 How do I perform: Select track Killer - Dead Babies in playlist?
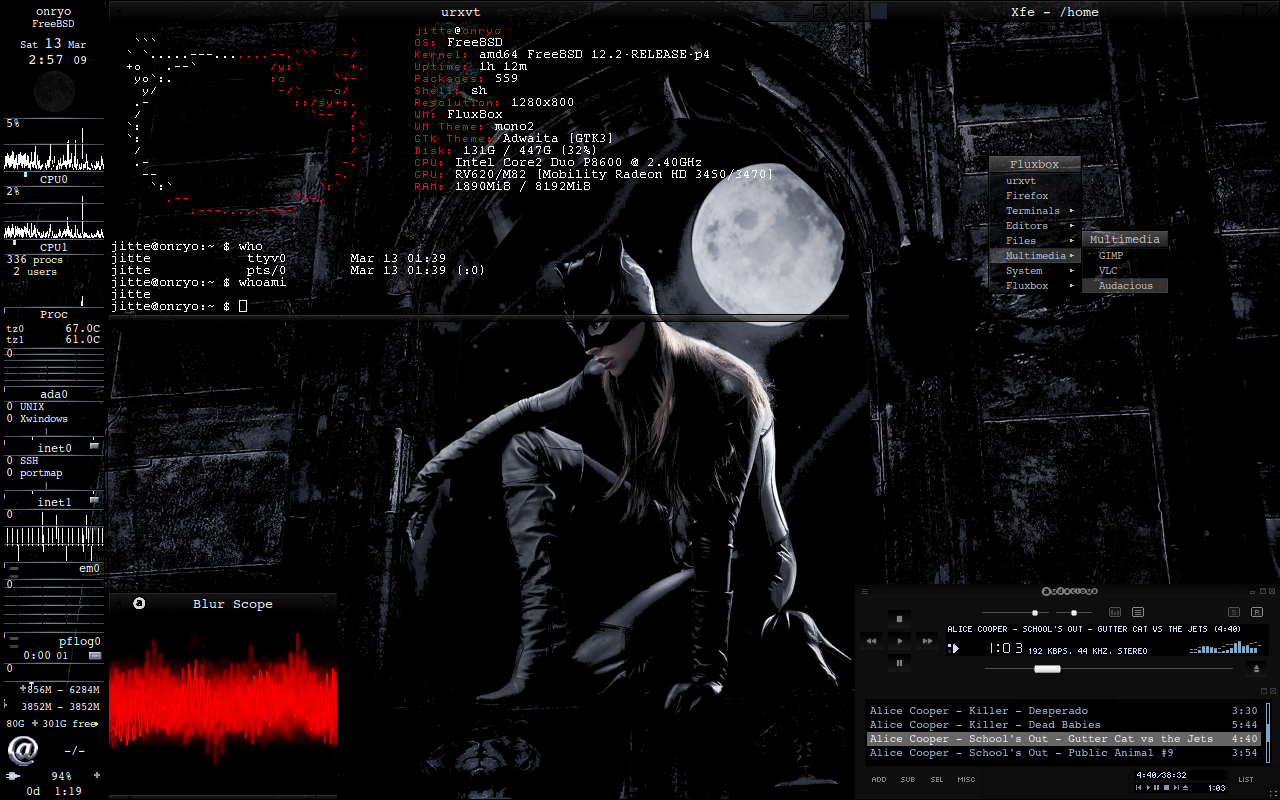point(1064,725)
